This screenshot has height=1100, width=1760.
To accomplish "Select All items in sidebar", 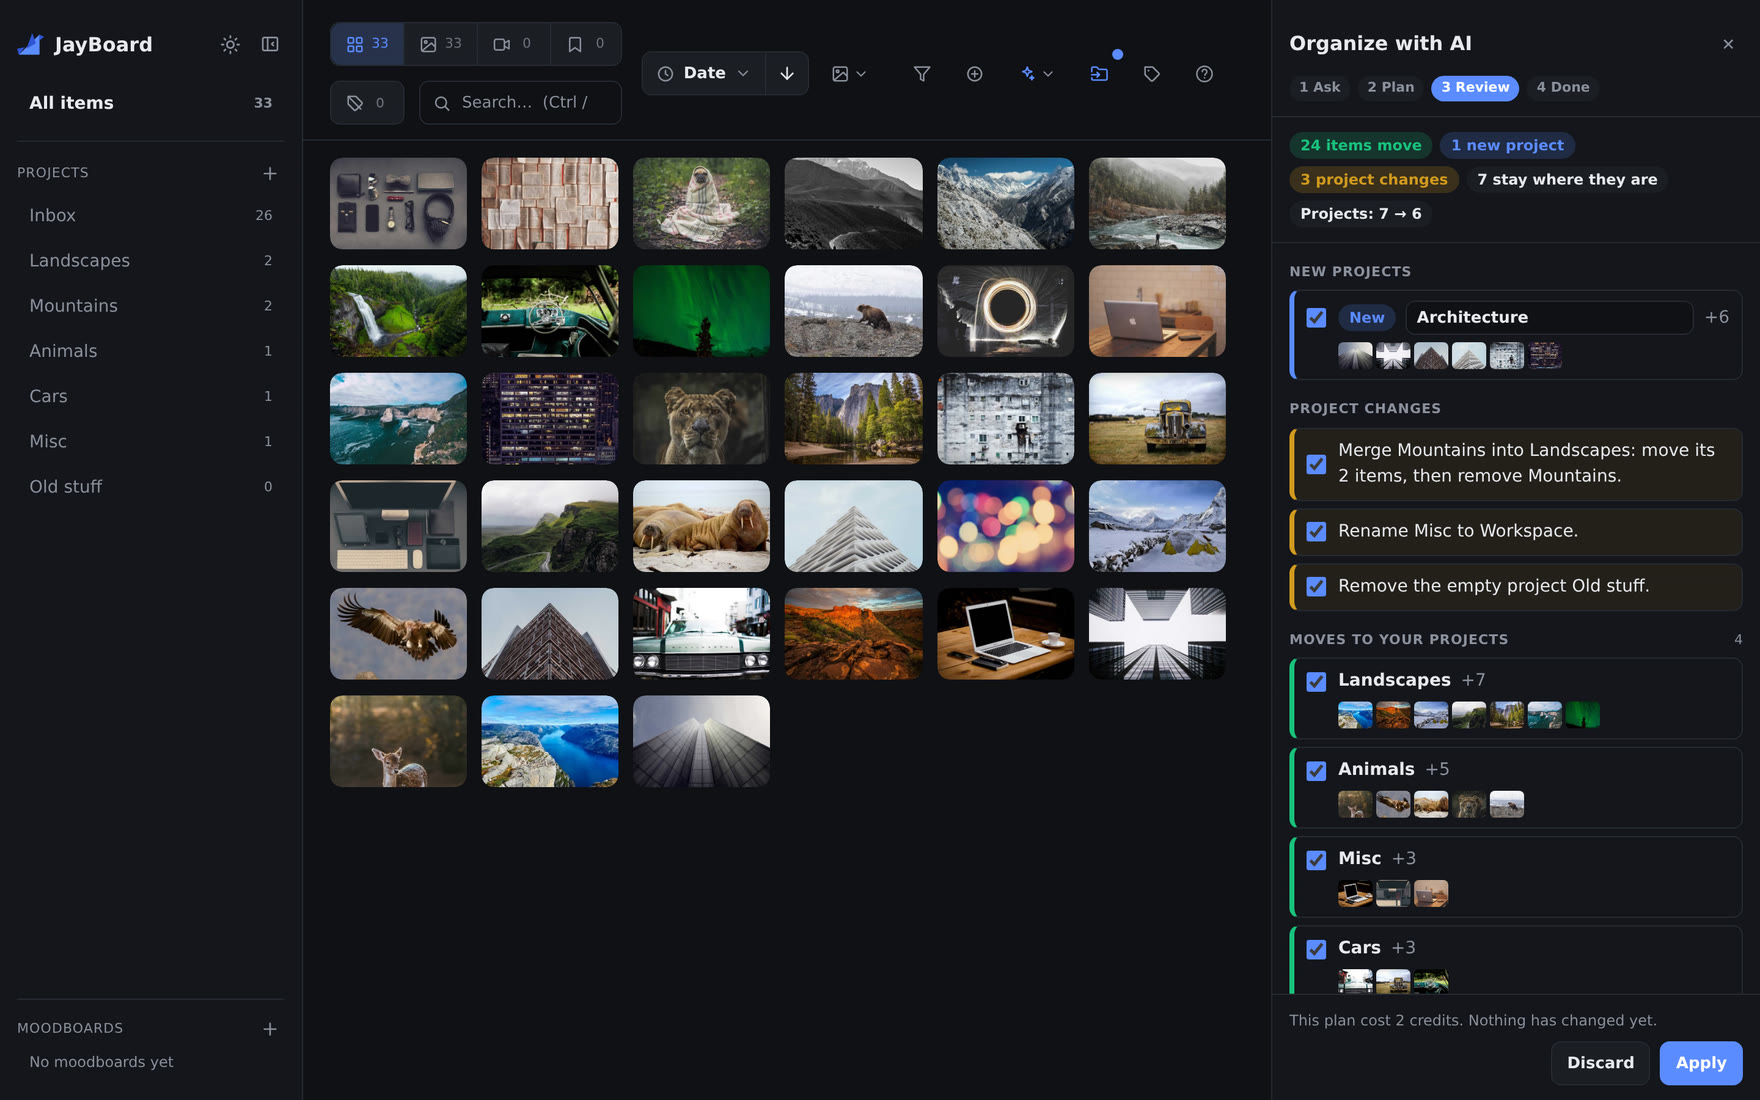I will (x=150, y=103).
